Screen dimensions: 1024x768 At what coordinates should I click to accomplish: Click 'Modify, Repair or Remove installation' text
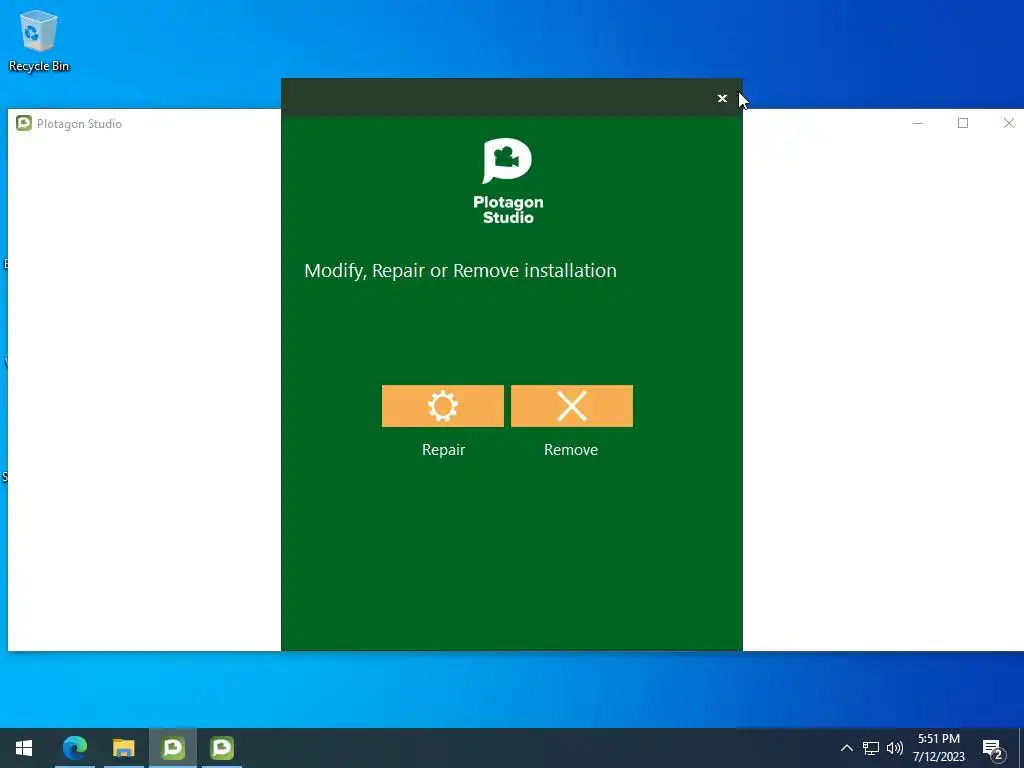point(460,270)
